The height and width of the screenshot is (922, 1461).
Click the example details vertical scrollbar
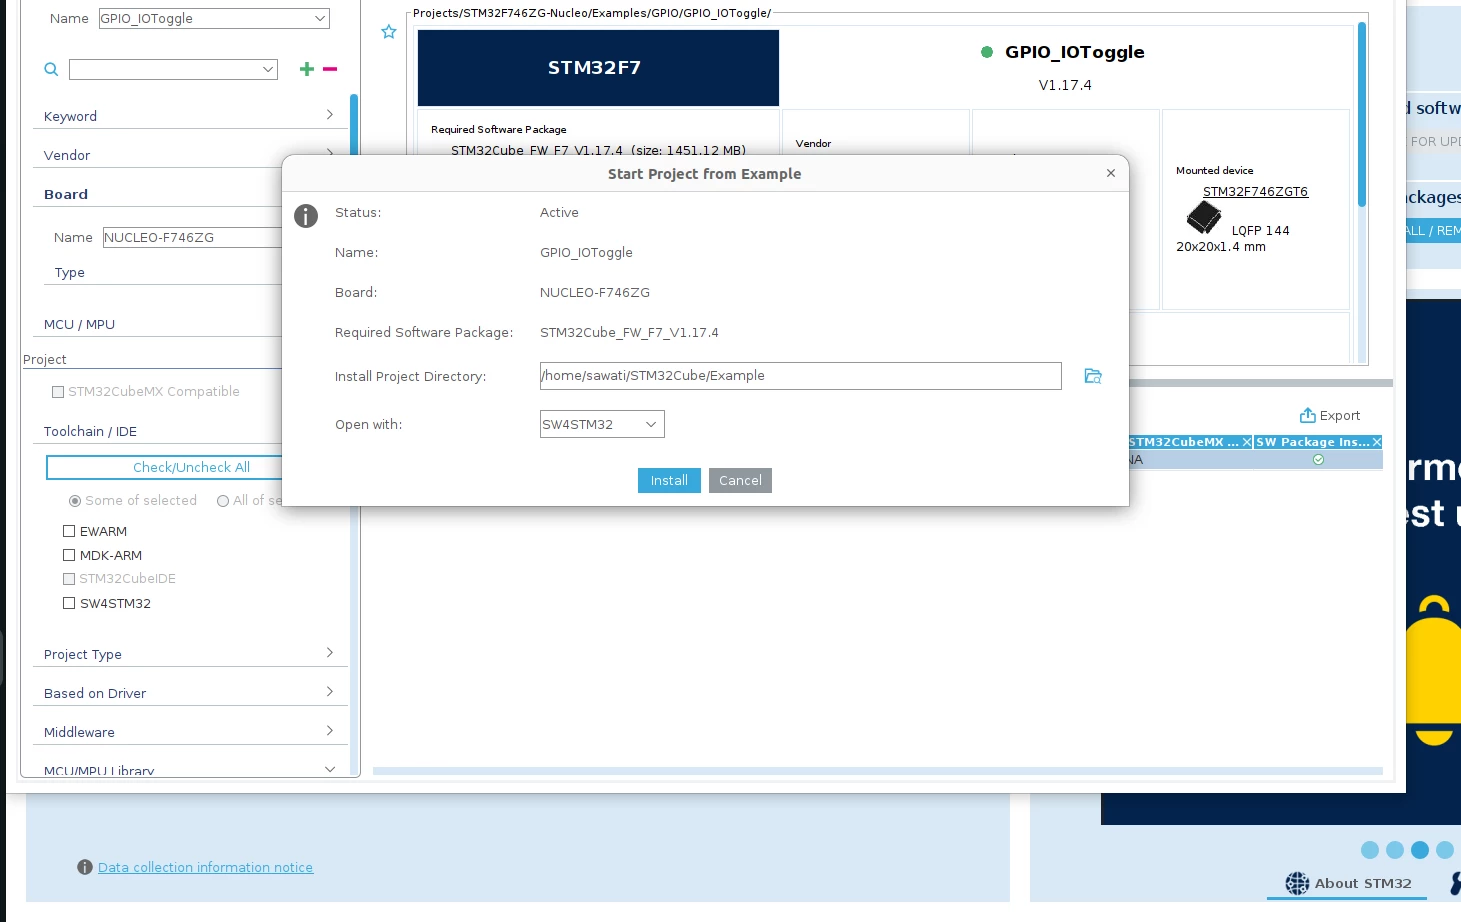[1361, 115]
